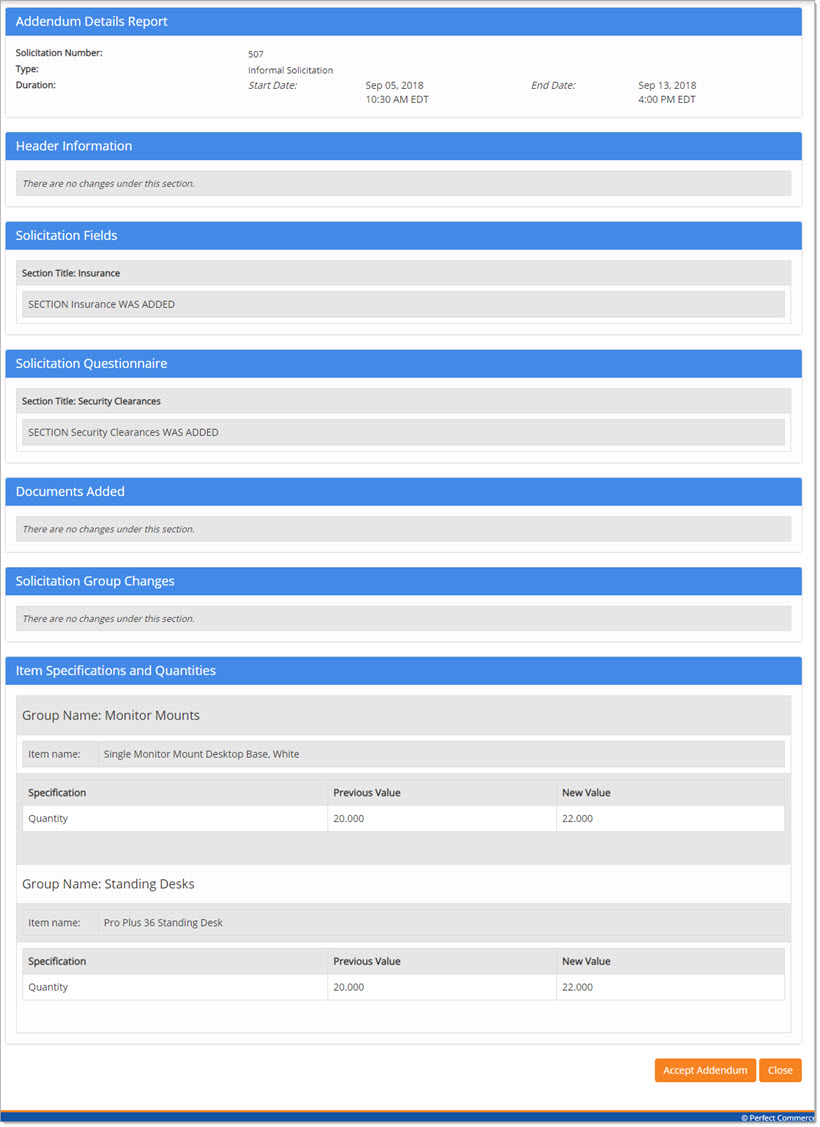This screenshot has height=1127, width=820.
Task: Click the Header Information section title
Action: pos(74,146)
